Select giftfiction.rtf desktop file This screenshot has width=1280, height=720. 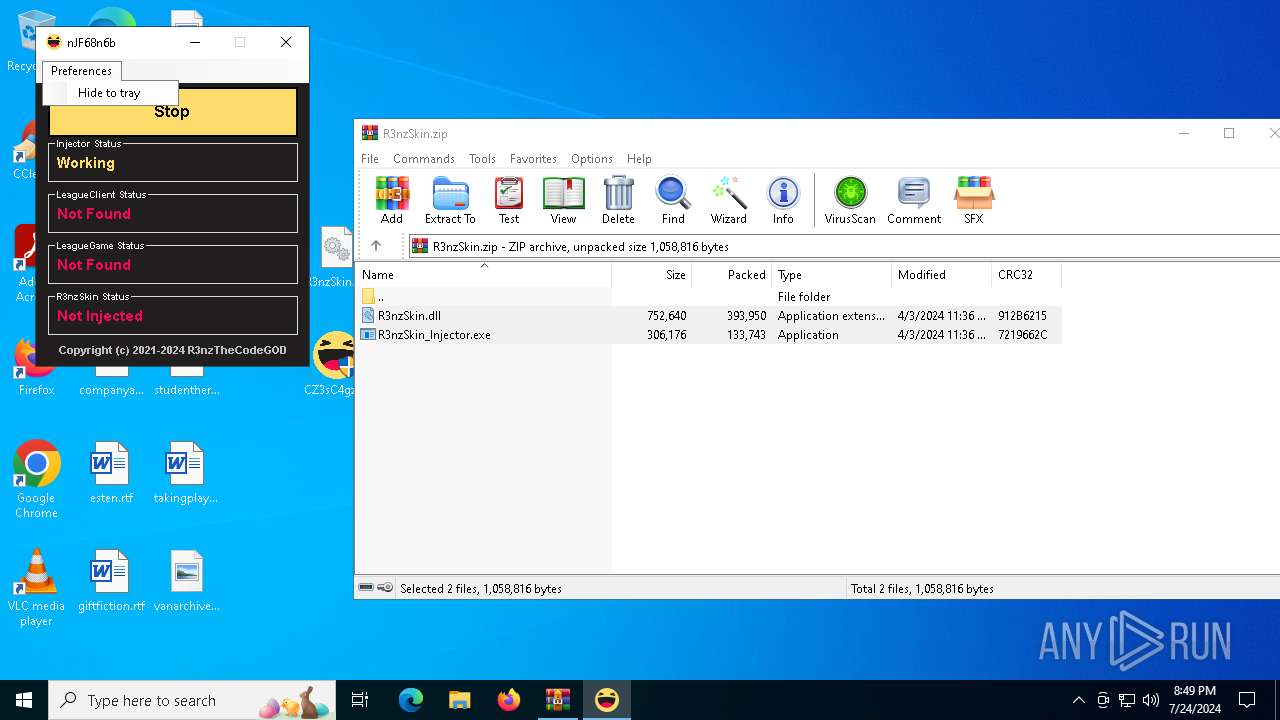tap(111, 581)
